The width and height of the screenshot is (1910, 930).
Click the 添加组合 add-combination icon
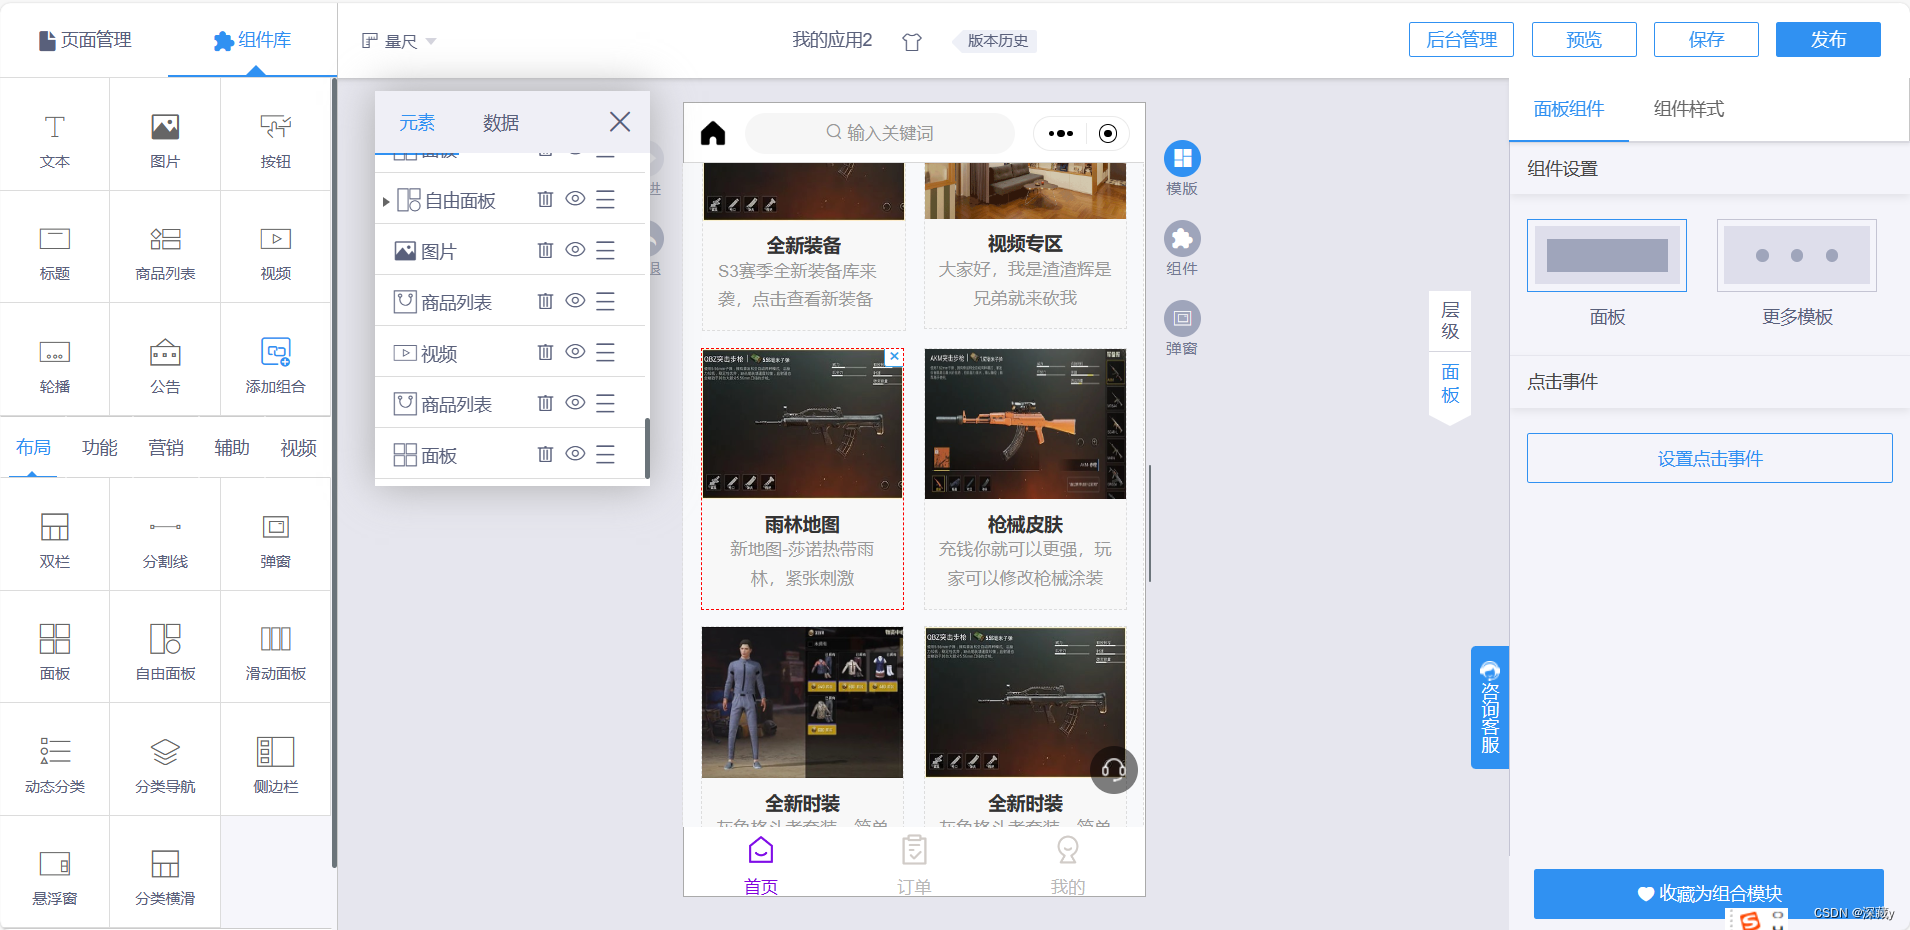pos(276,352)
